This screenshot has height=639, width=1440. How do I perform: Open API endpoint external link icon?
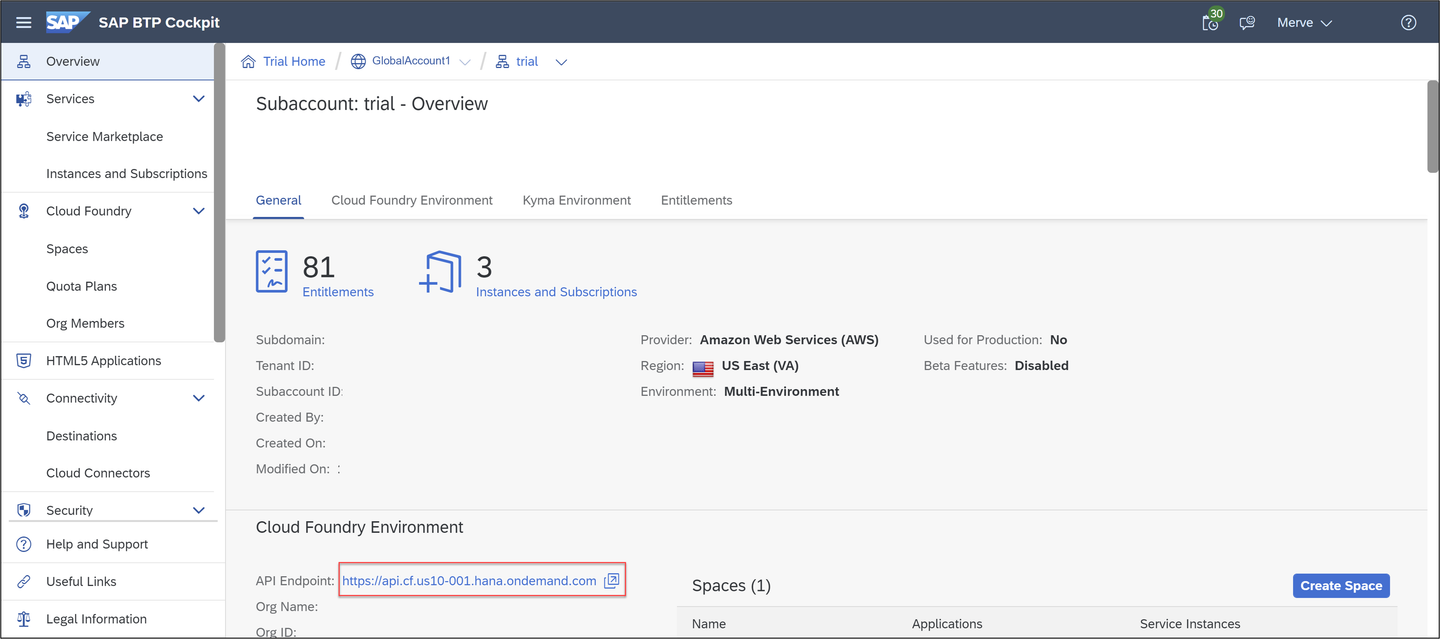point(612,580)
